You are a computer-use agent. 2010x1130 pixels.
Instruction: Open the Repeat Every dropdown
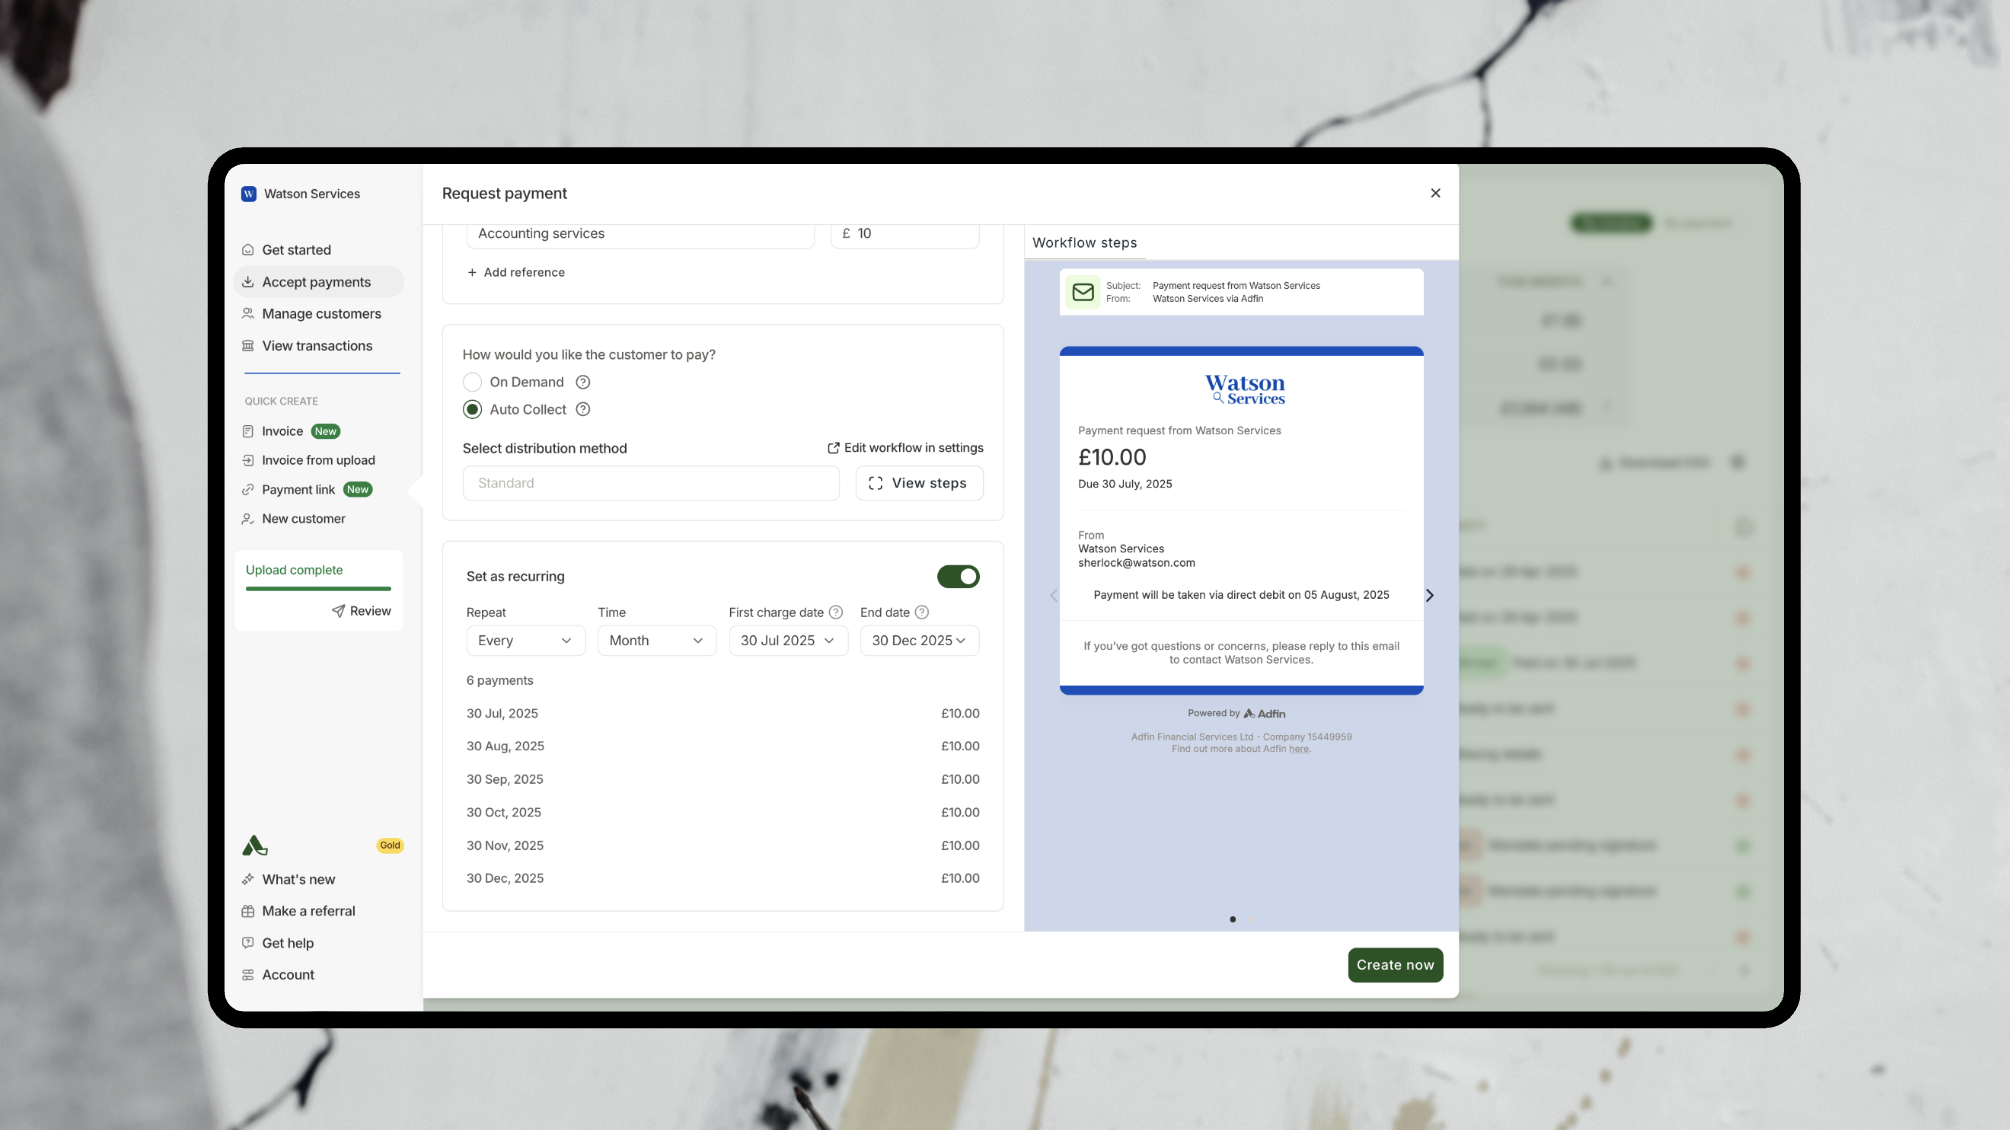(x=526, y=641)
